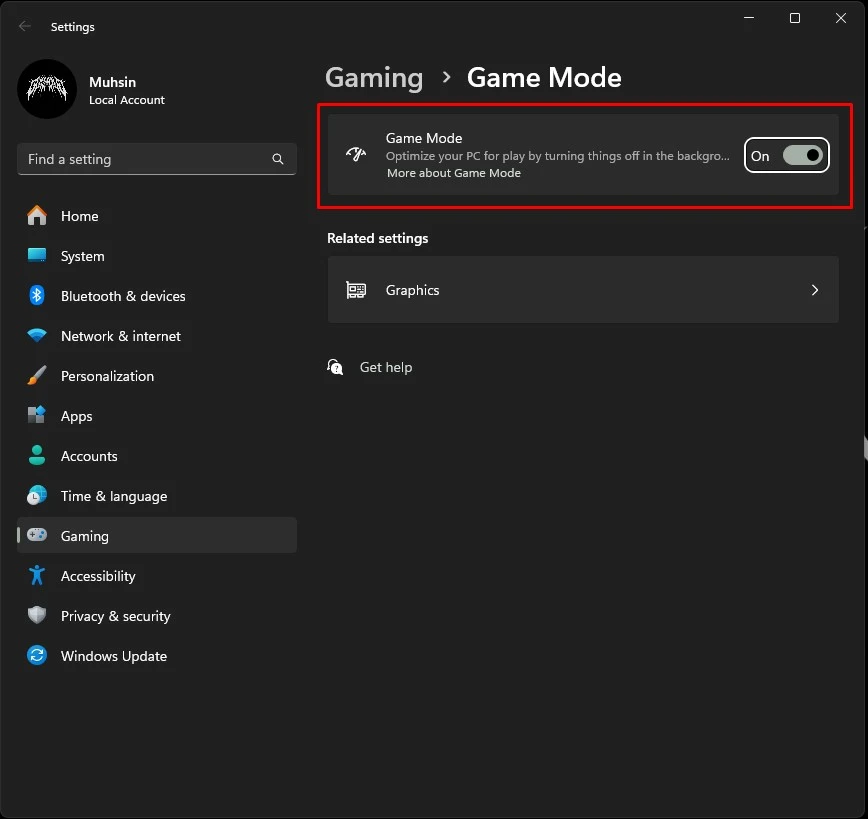Select Gaming in the sidebar
The image size is (868, 819).
[157, 535]
